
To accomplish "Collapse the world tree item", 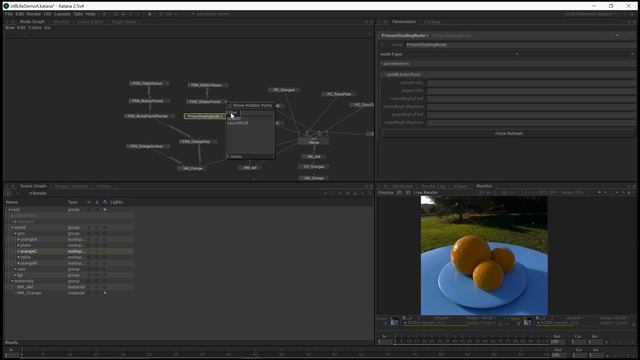I will click(x=12, y=227).
